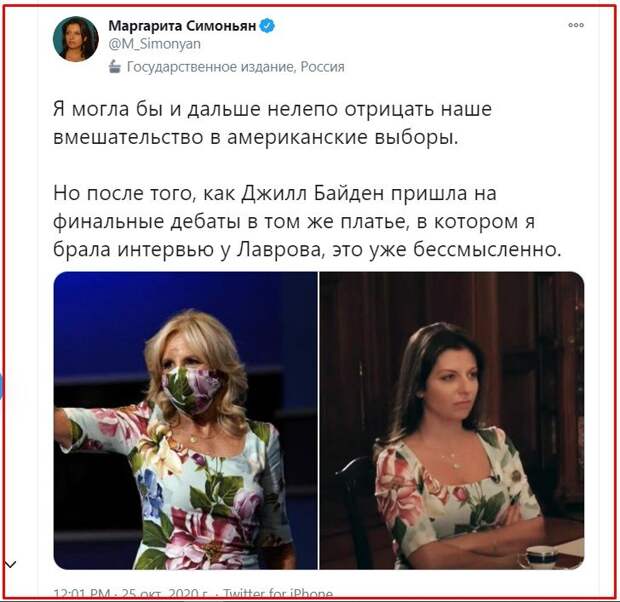The width and height of the screenshot is (620, 602).
Task: Open the tweet's three-dot more options menu
Action: pyautogui.click(x=576, y=25)
